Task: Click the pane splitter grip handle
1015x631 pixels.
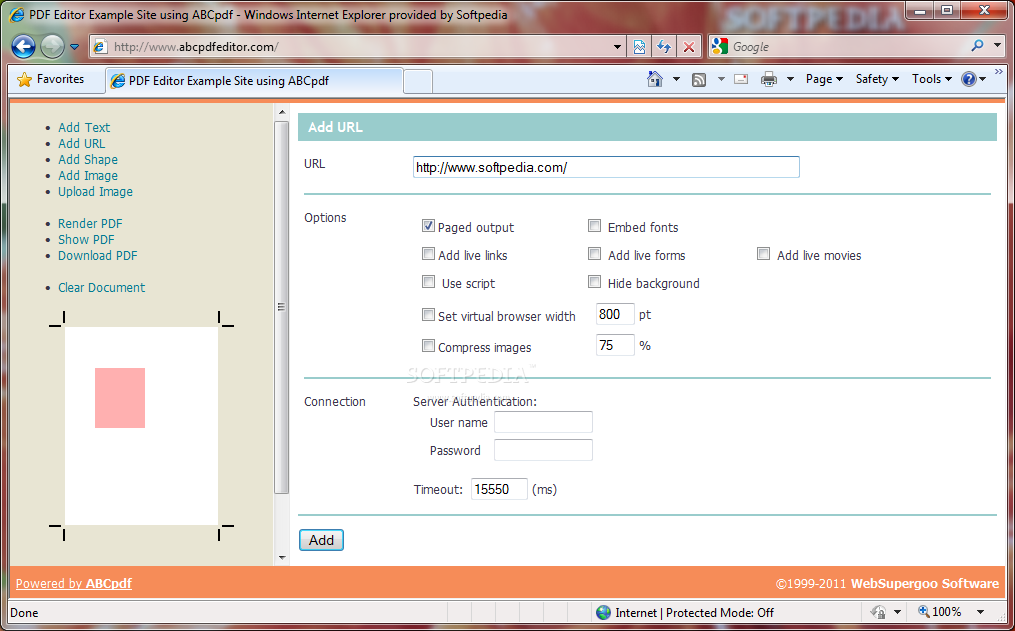Action: (x=281, y=307)
